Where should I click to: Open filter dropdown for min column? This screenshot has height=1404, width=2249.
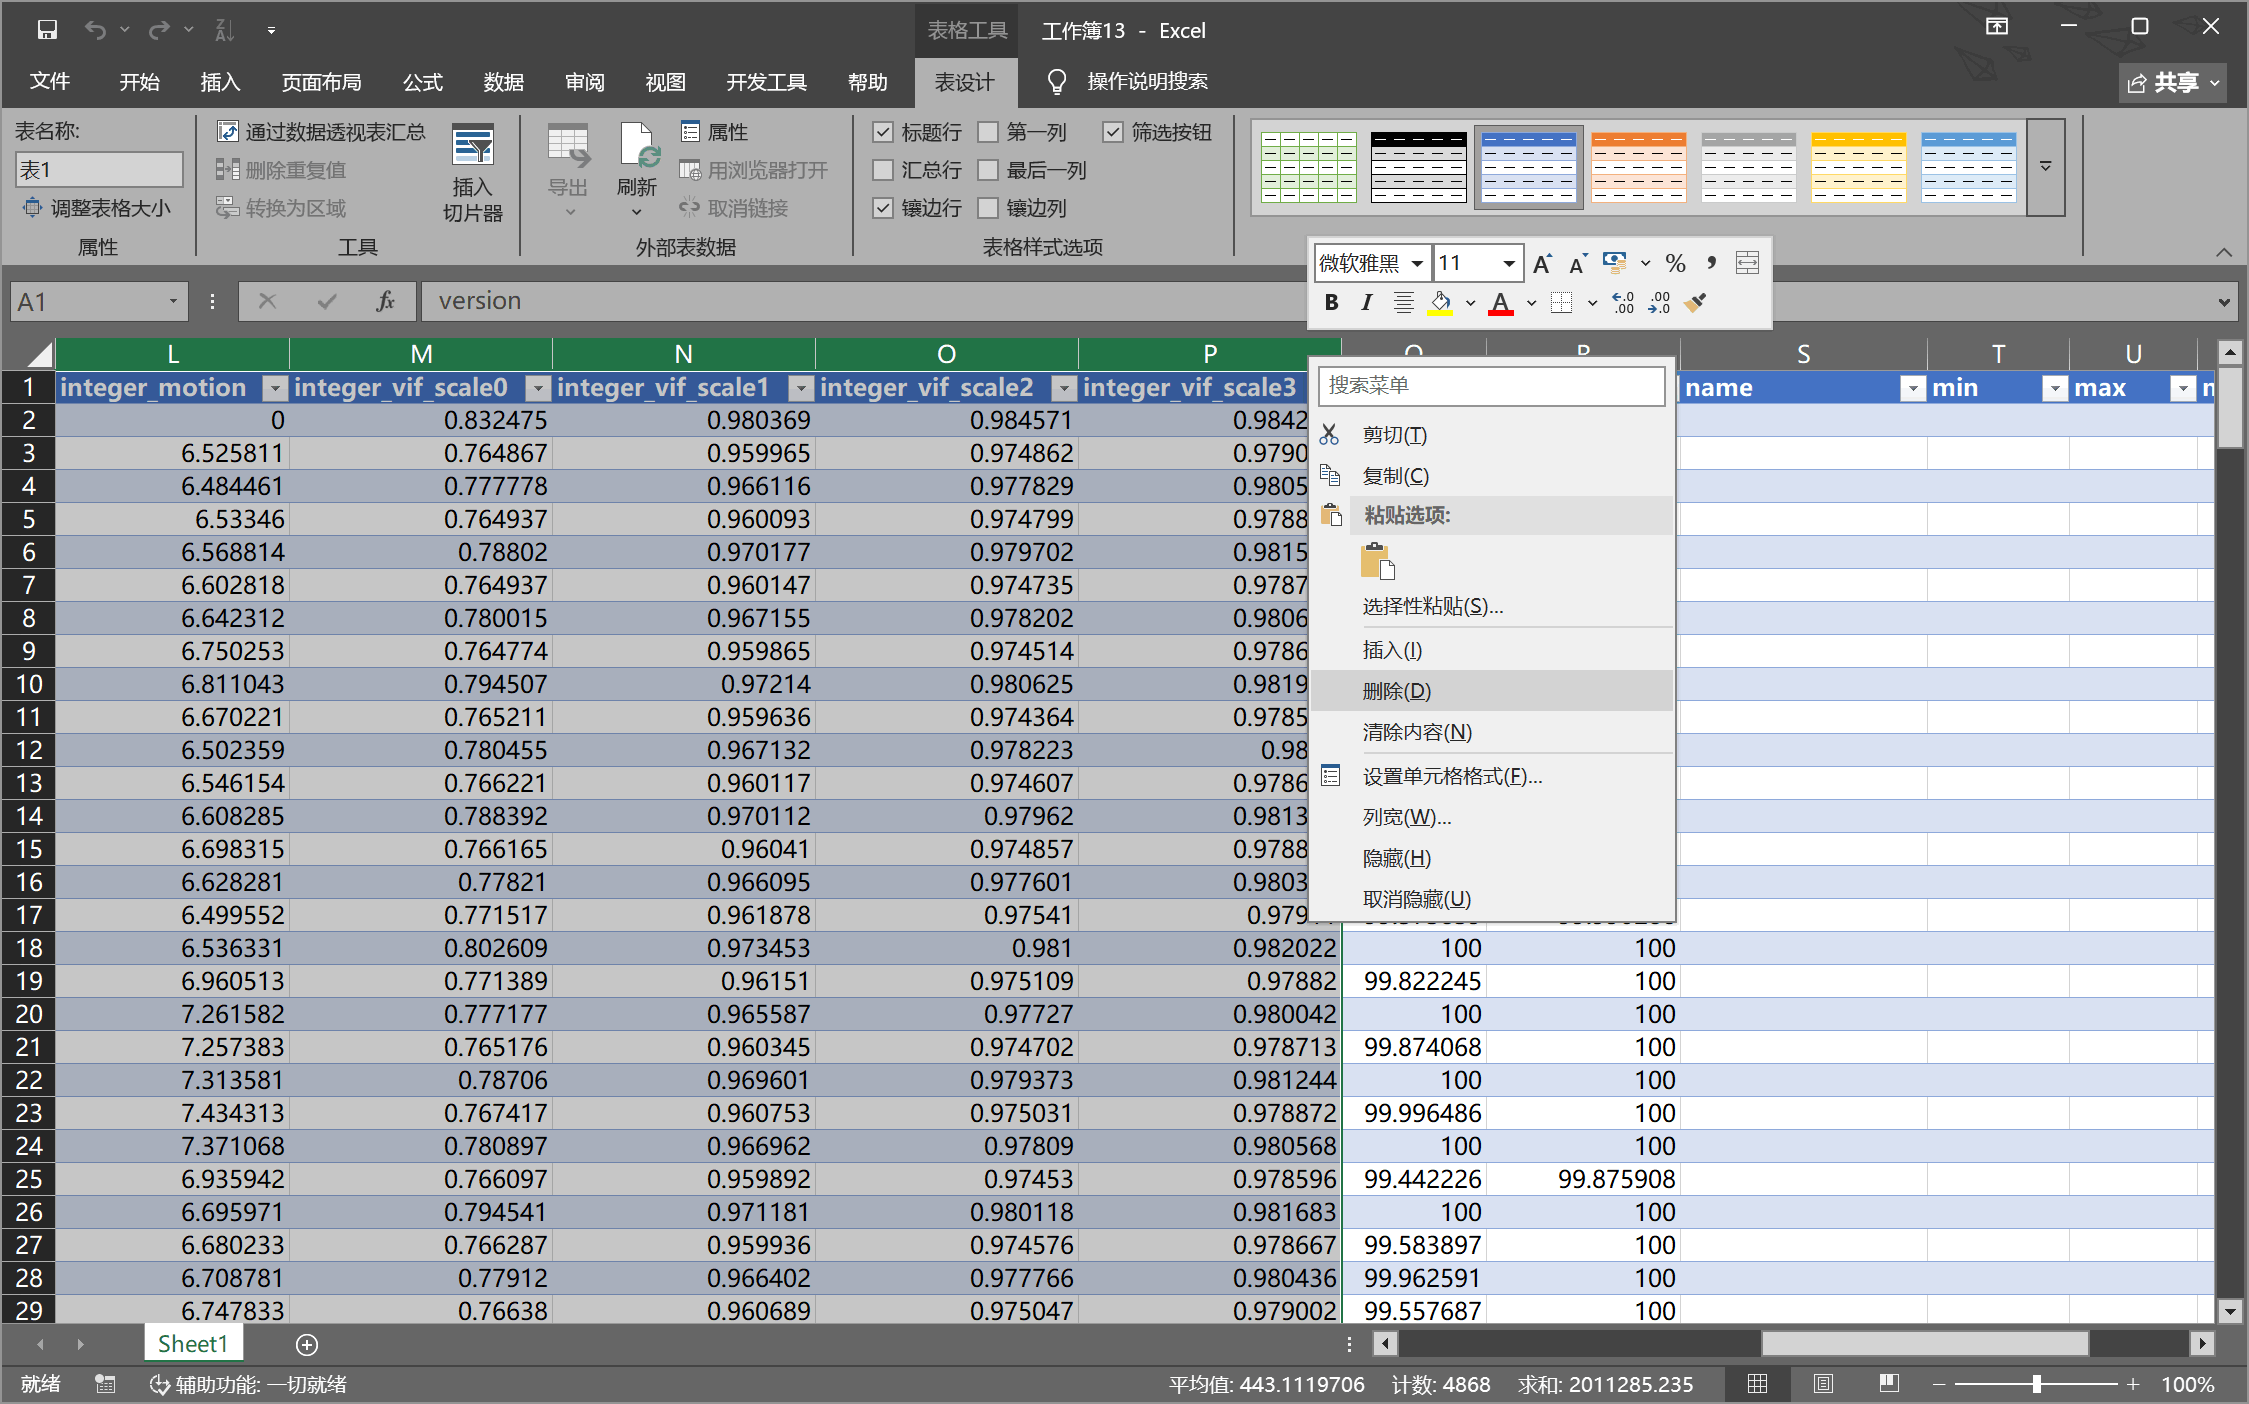click(2054, 388)
